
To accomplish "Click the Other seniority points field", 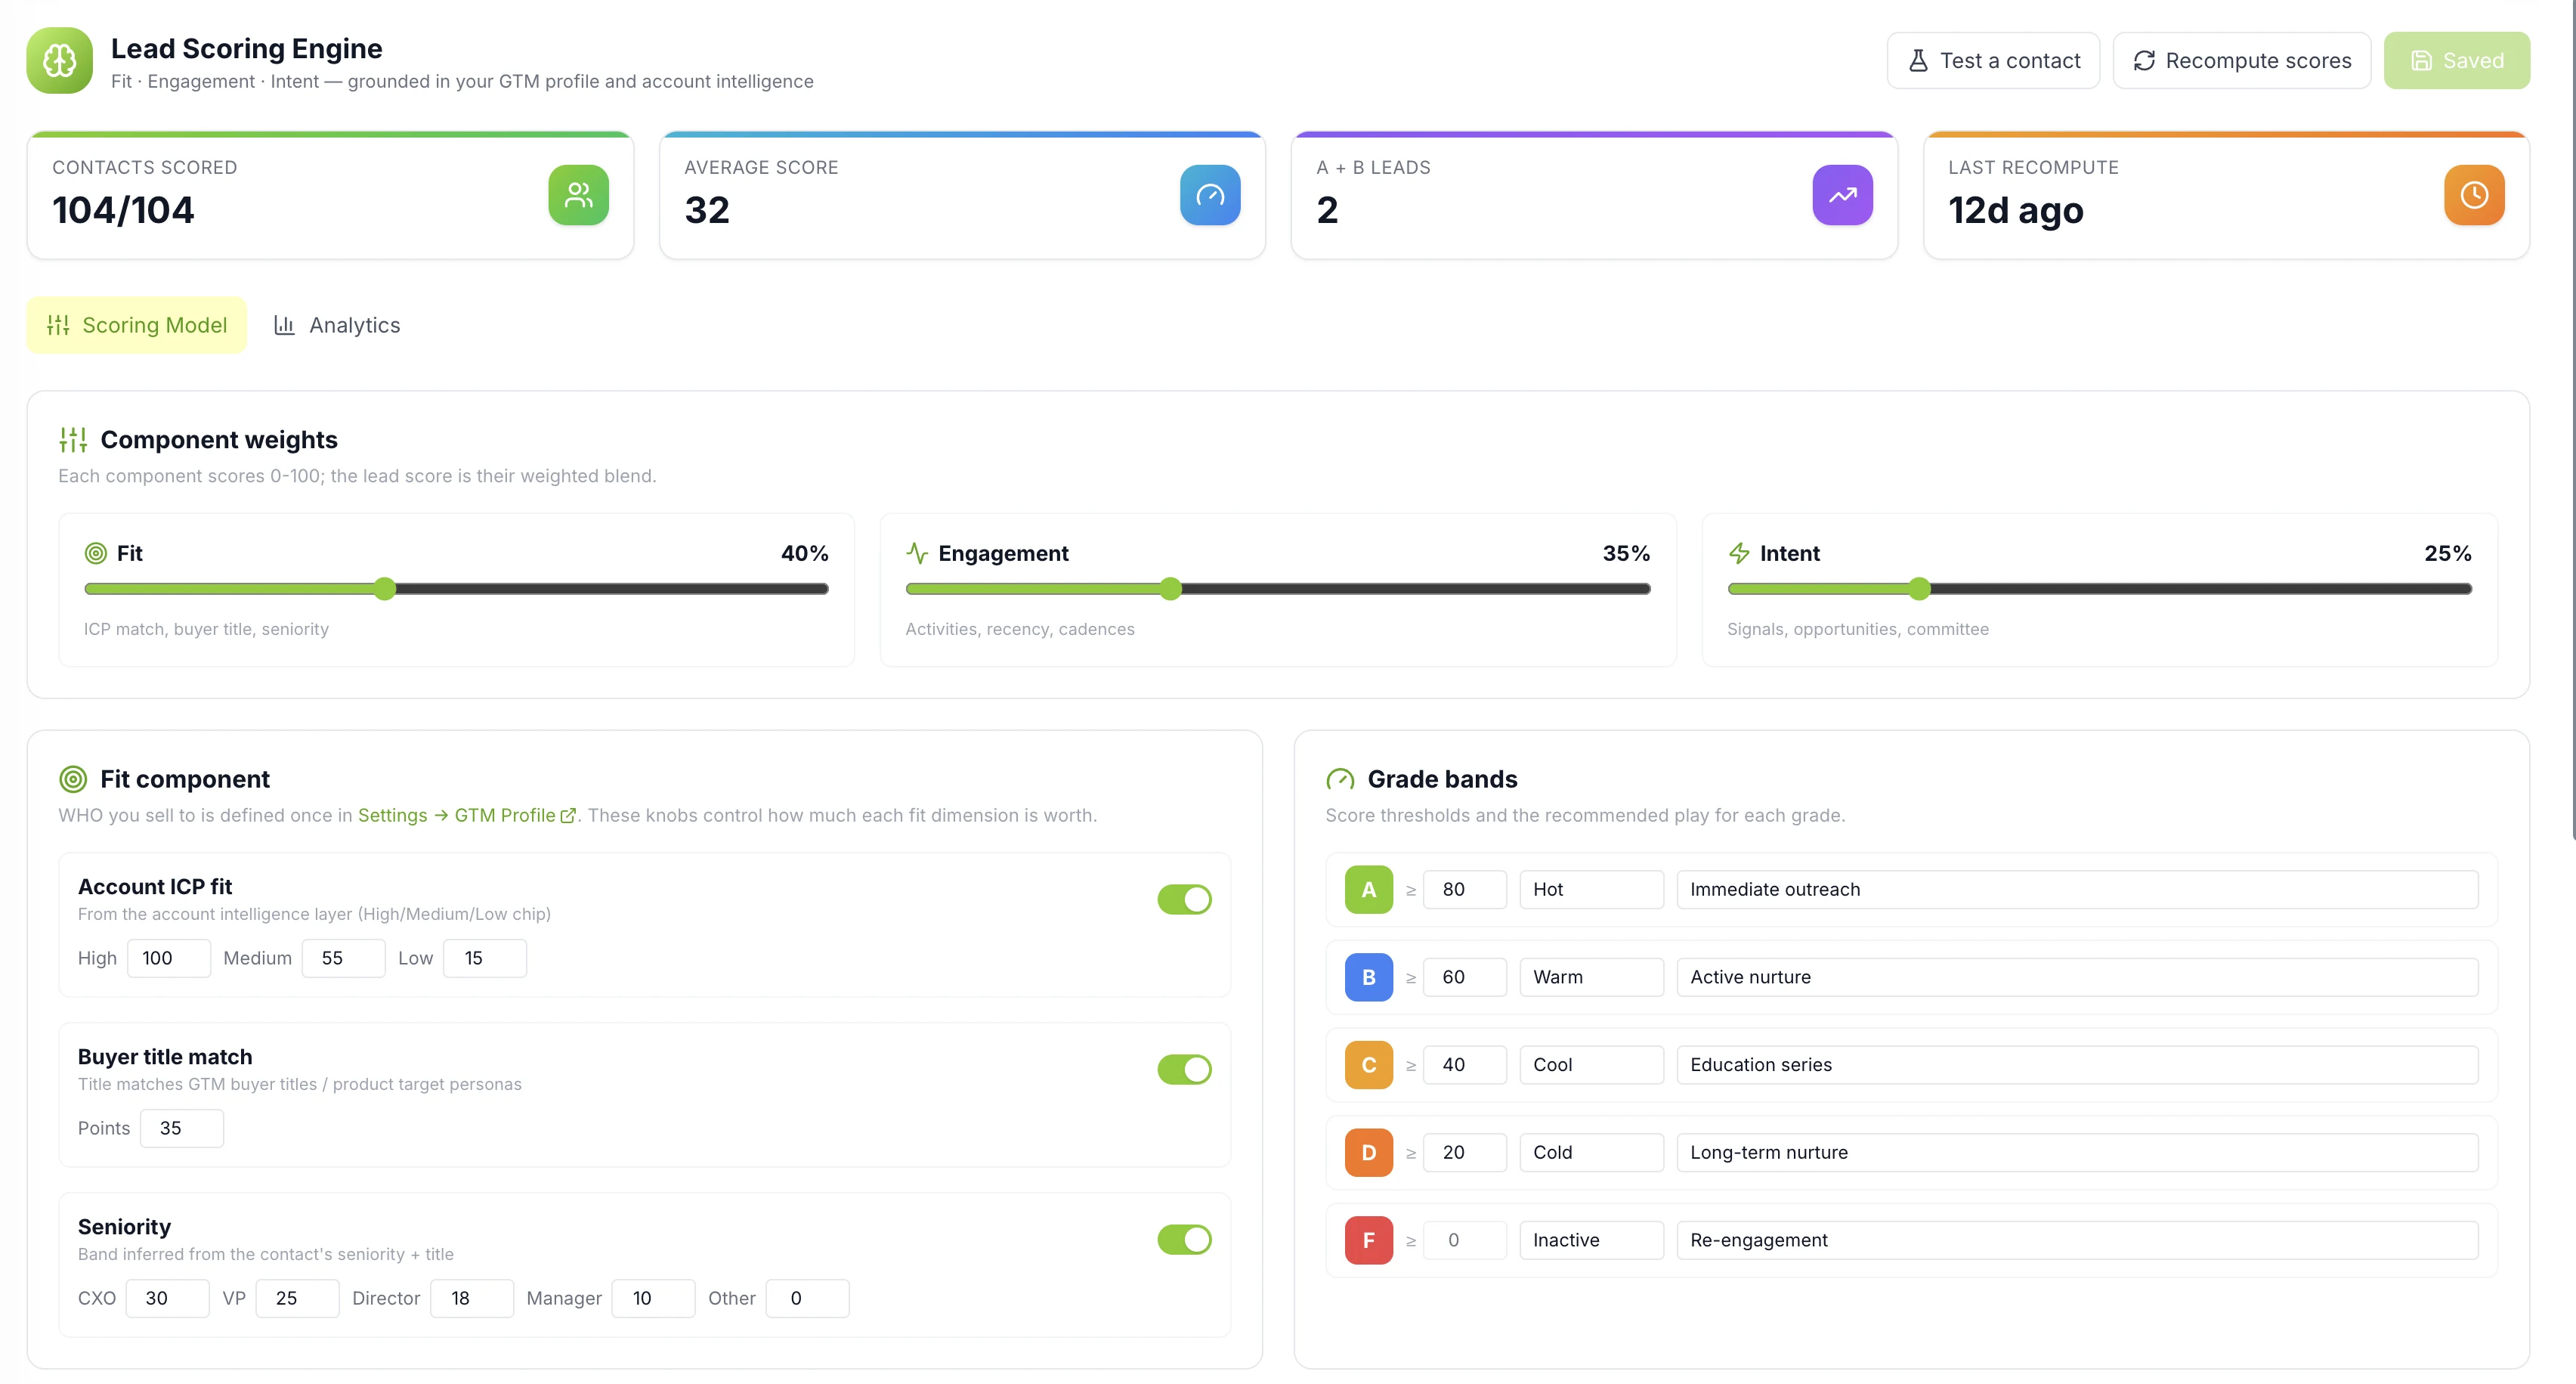I will click(808, 1298).
